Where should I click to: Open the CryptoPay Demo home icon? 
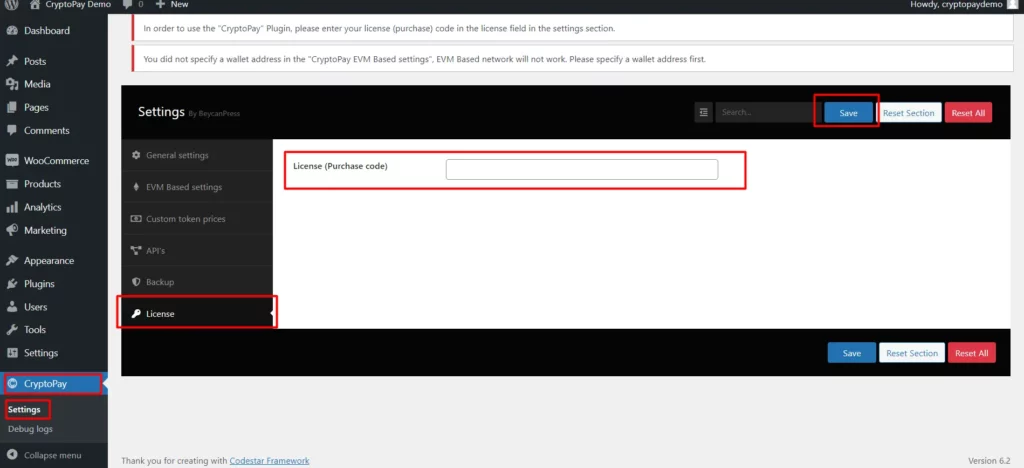click(x=35, y=4)
